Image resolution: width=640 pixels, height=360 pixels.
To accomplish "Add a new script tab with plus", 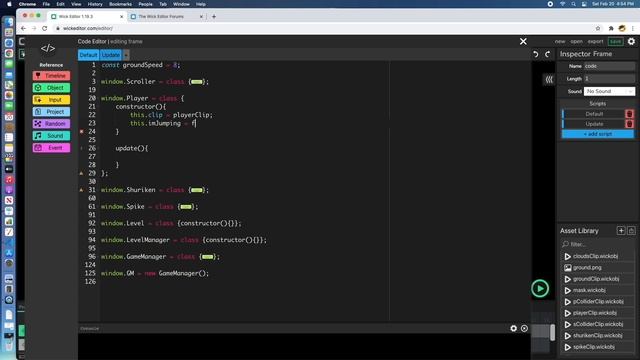I will (x=126, y=55).
